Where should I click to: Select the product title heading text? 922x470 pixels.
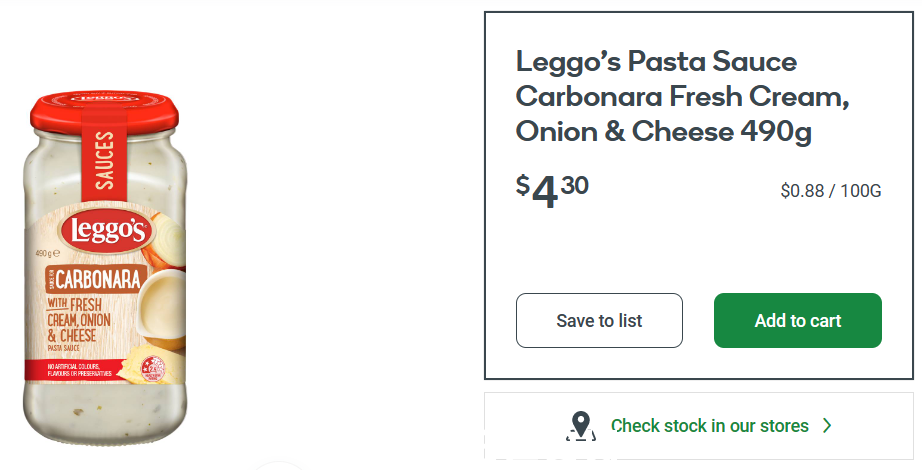[x=683, y=96]
